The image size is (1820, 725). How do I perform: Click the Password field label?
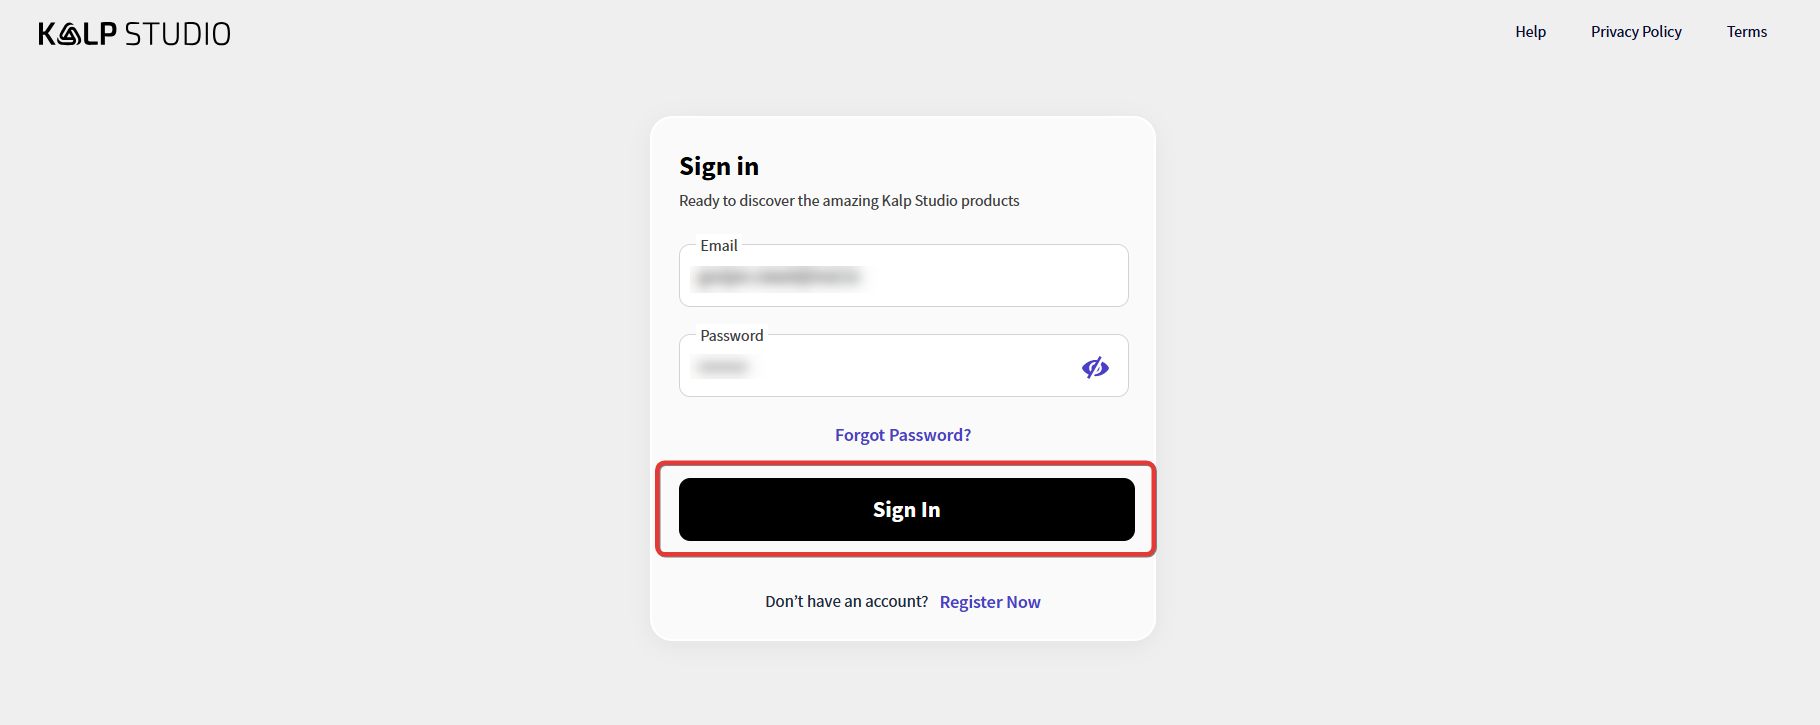(x=731, y=336)
